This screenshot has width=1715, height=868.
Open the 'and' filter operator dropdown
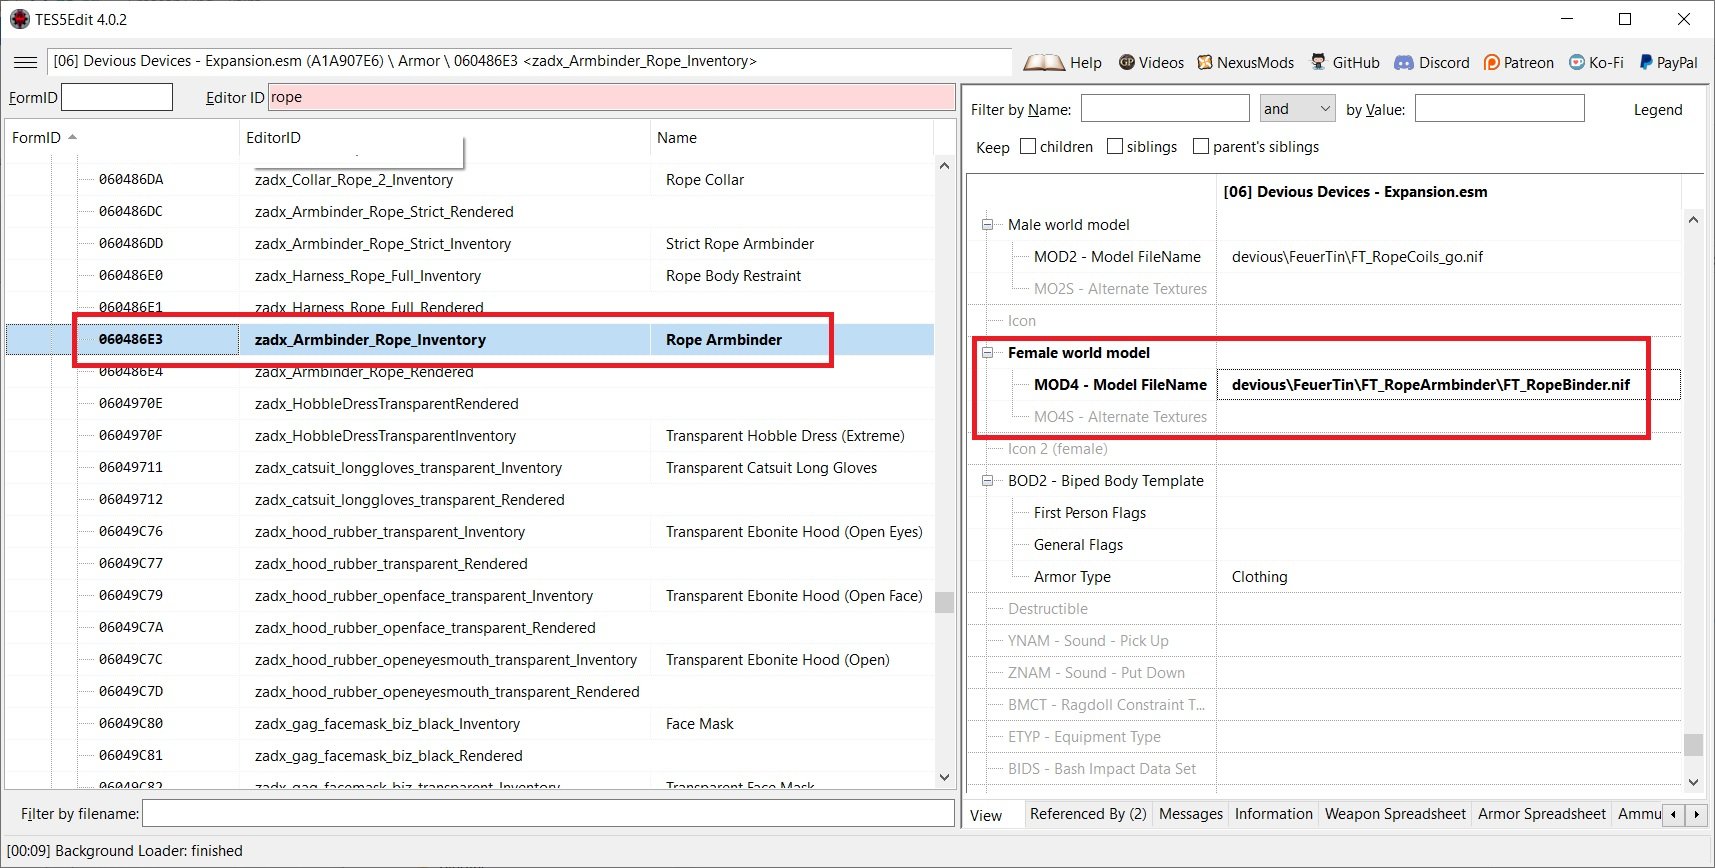(x=1297, y=108)
